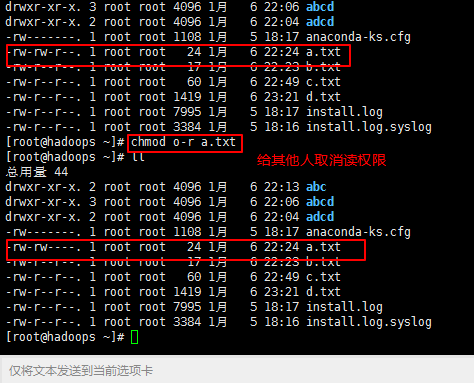The image size is (474, 383).
Task: Click the blue 'abc' directory name
Action: pos(316,187)
